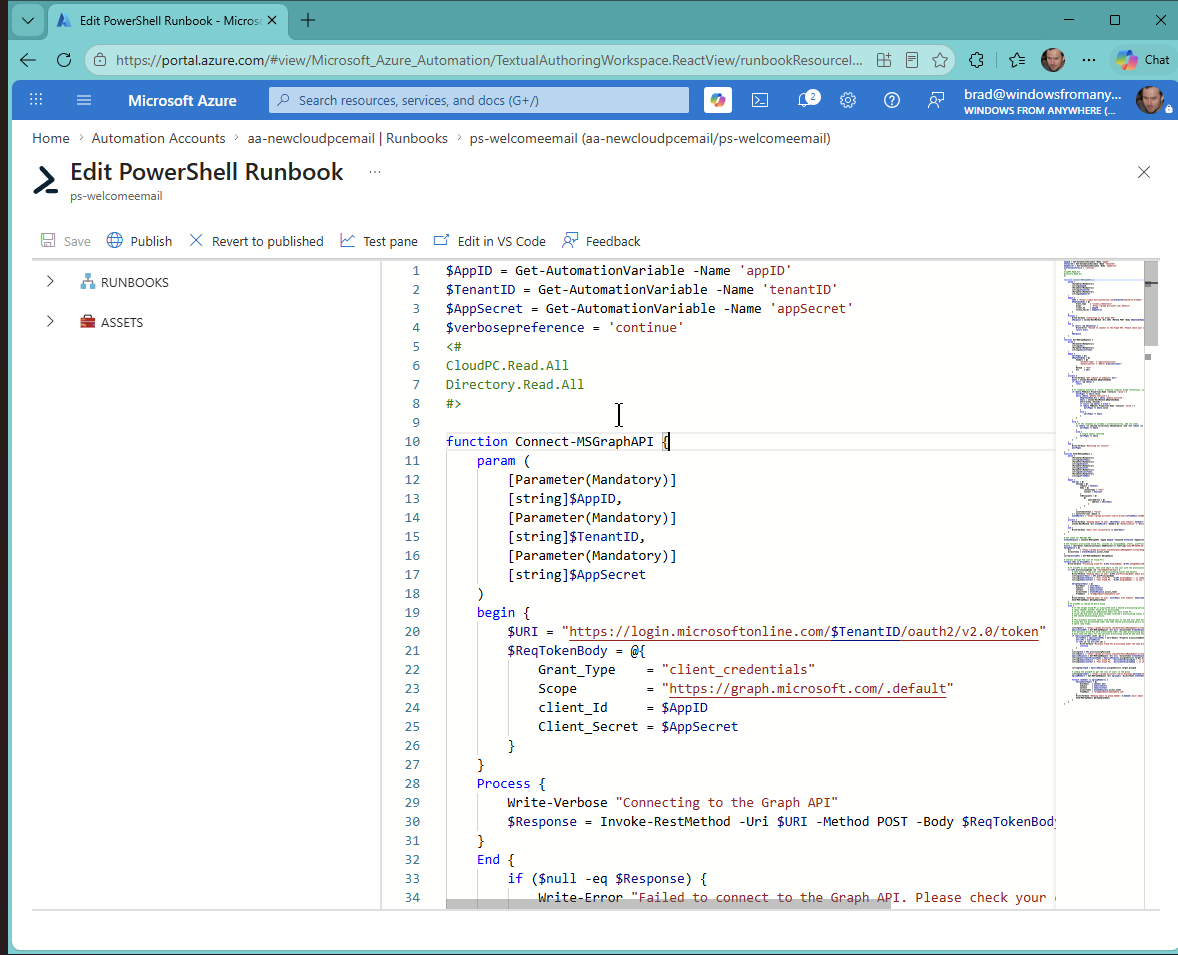Image resolution: width=1178 pixels, height=955 pixels.
Task: Open browser settings and more menu
Action: point(1089,60)
